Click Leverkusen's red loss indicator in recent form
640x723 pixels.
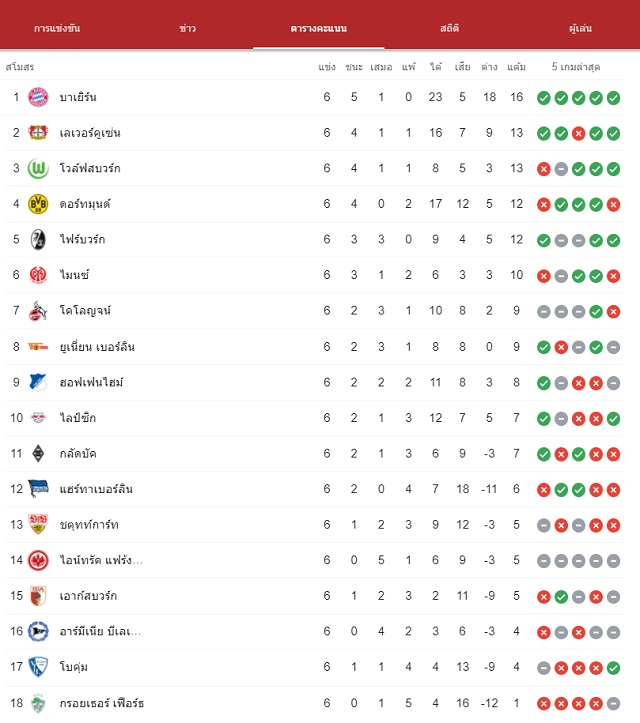[578, 134]
